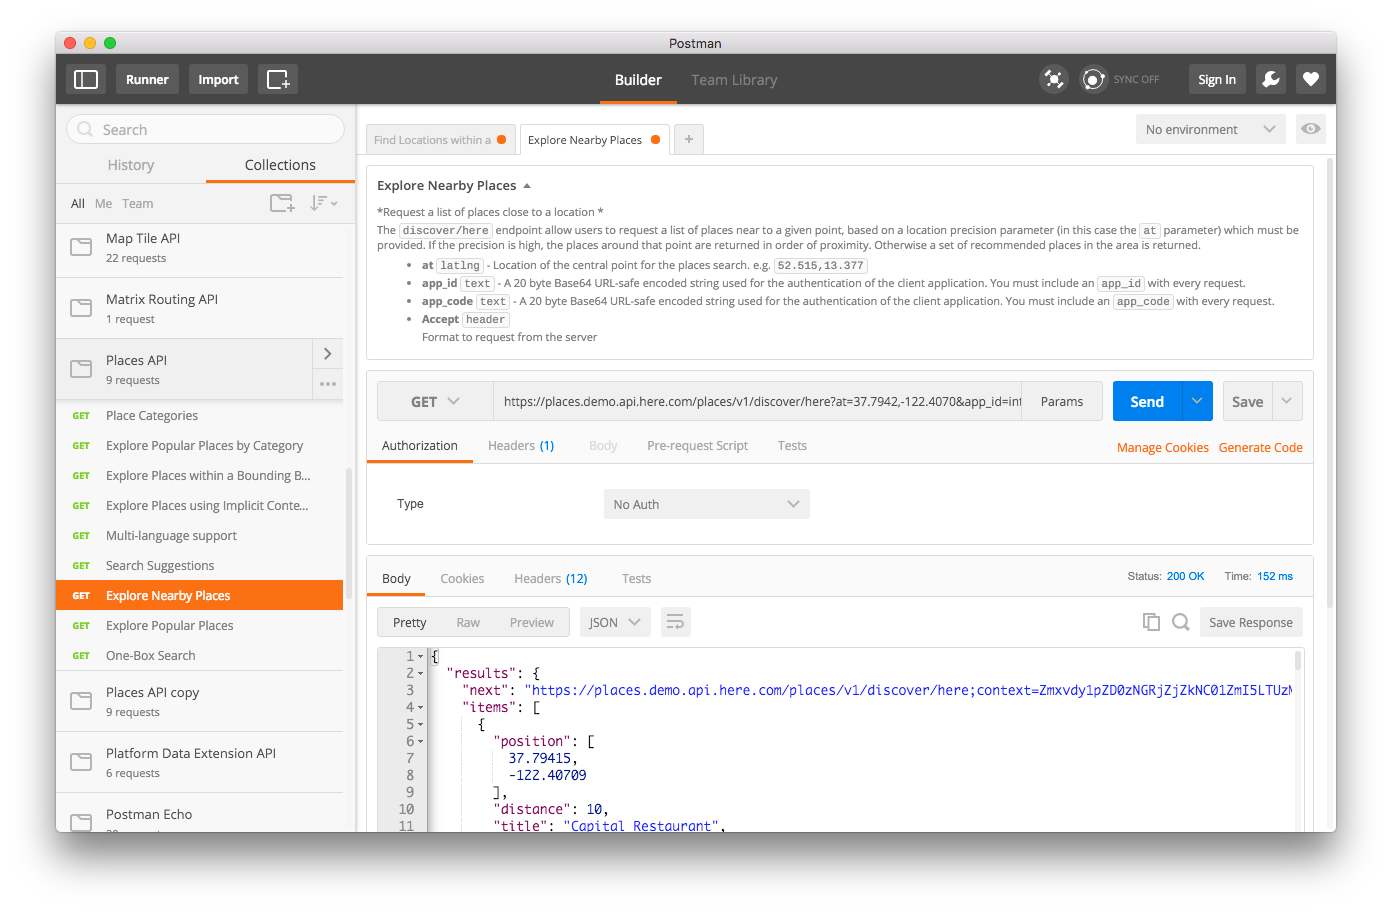This screenshot has width=1392, height=912.
Task: Collapse JSON line 6 position fold arrow
Action: (x=421, y=742)
